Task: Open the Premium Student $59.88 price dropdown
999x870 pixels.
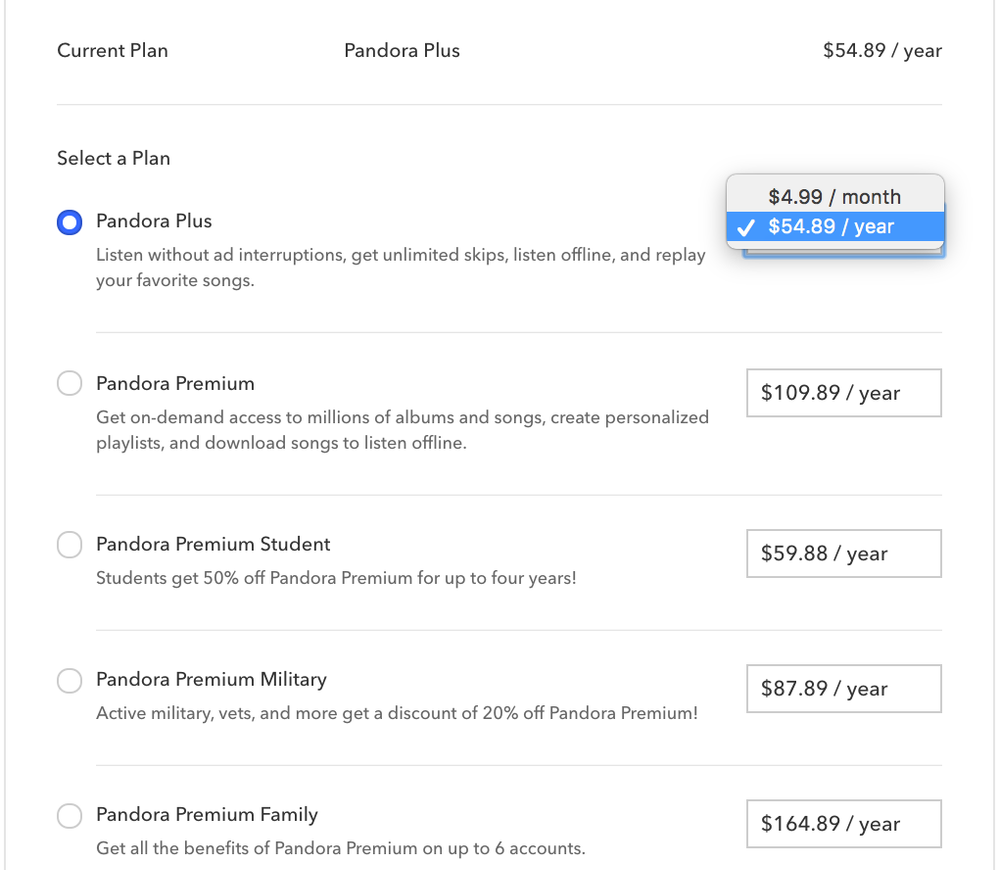Action: pyautogui.click(x=843, y=553)
